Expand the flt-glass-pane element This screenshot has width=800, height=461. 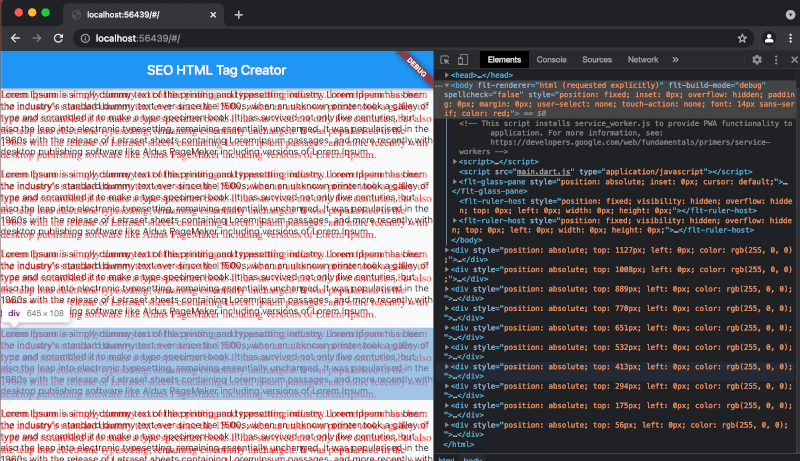coord(455,182)
